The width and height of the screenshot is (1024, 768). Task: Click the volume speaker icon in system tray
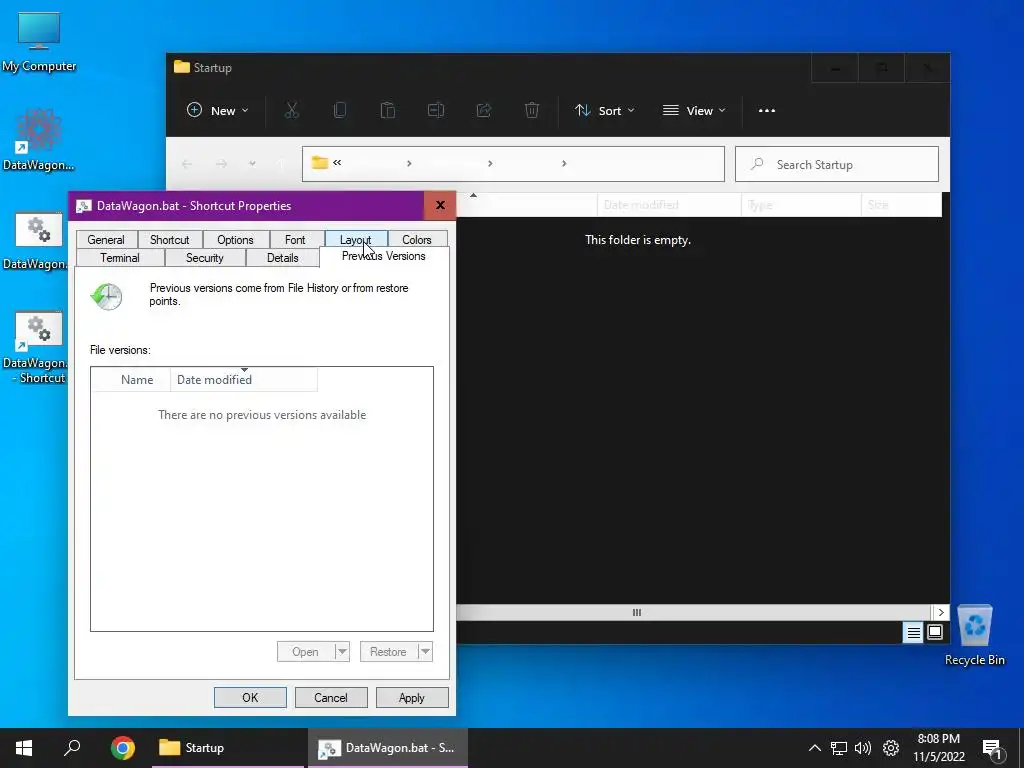(863, 748)
